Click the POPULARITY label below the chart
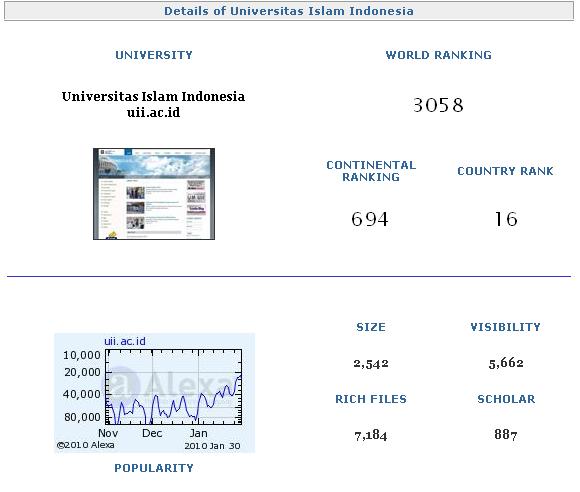This screenshot has width=580, height=492. (x=154, y=468)
